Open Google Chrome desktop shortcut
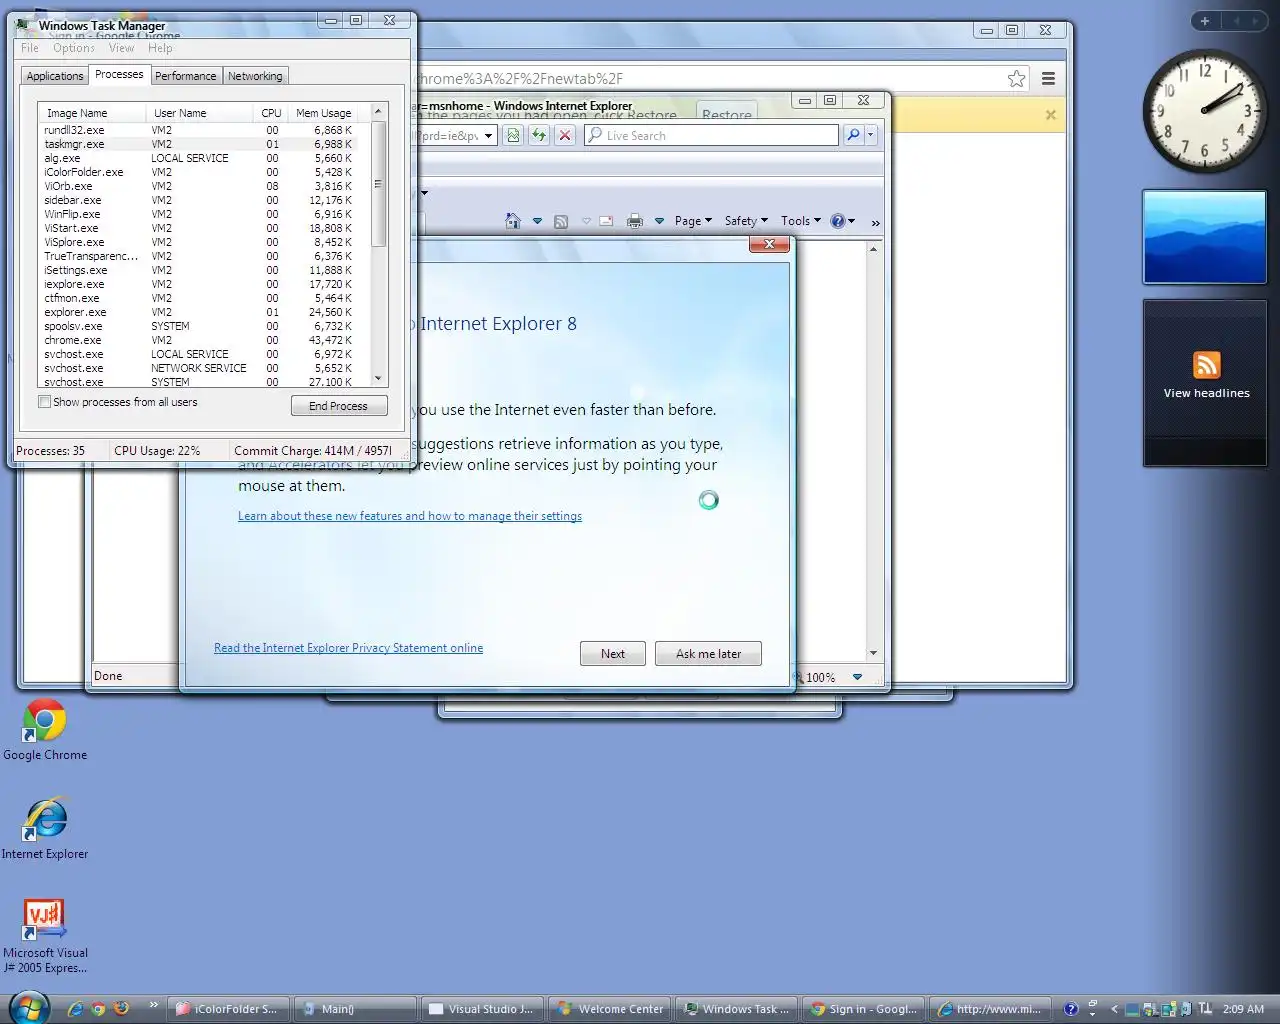The image size is (1280, 1024). (x=45, y=730)
